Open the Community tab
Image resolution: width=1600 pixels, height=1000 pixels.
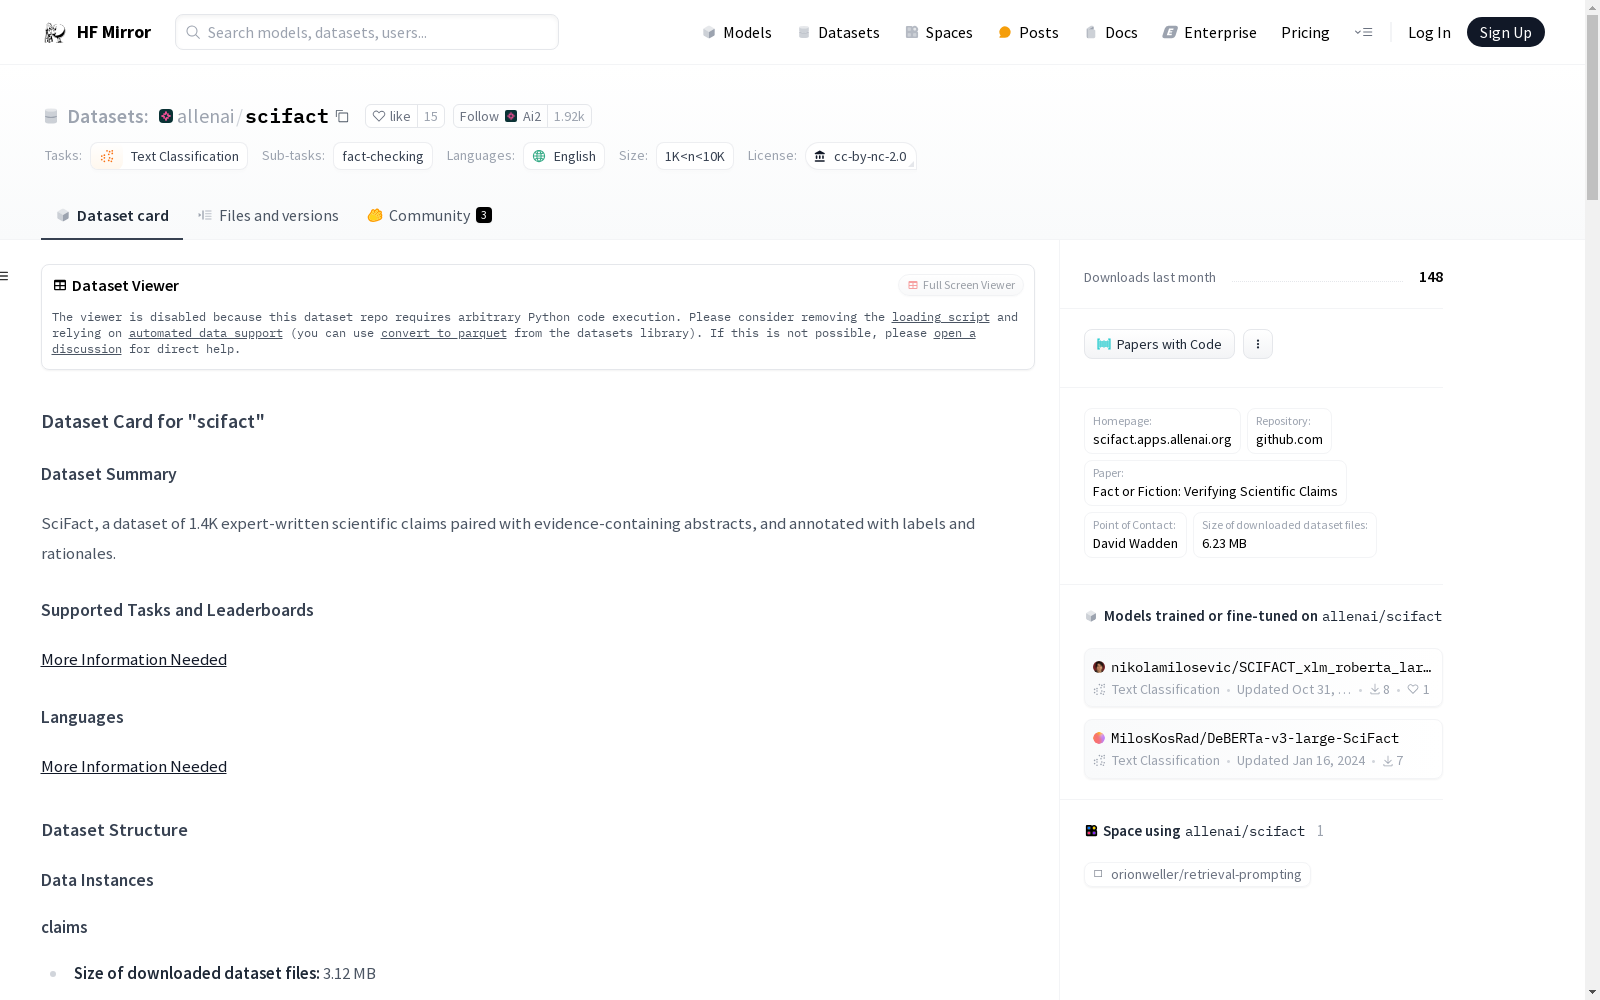(x=429, y=216)
